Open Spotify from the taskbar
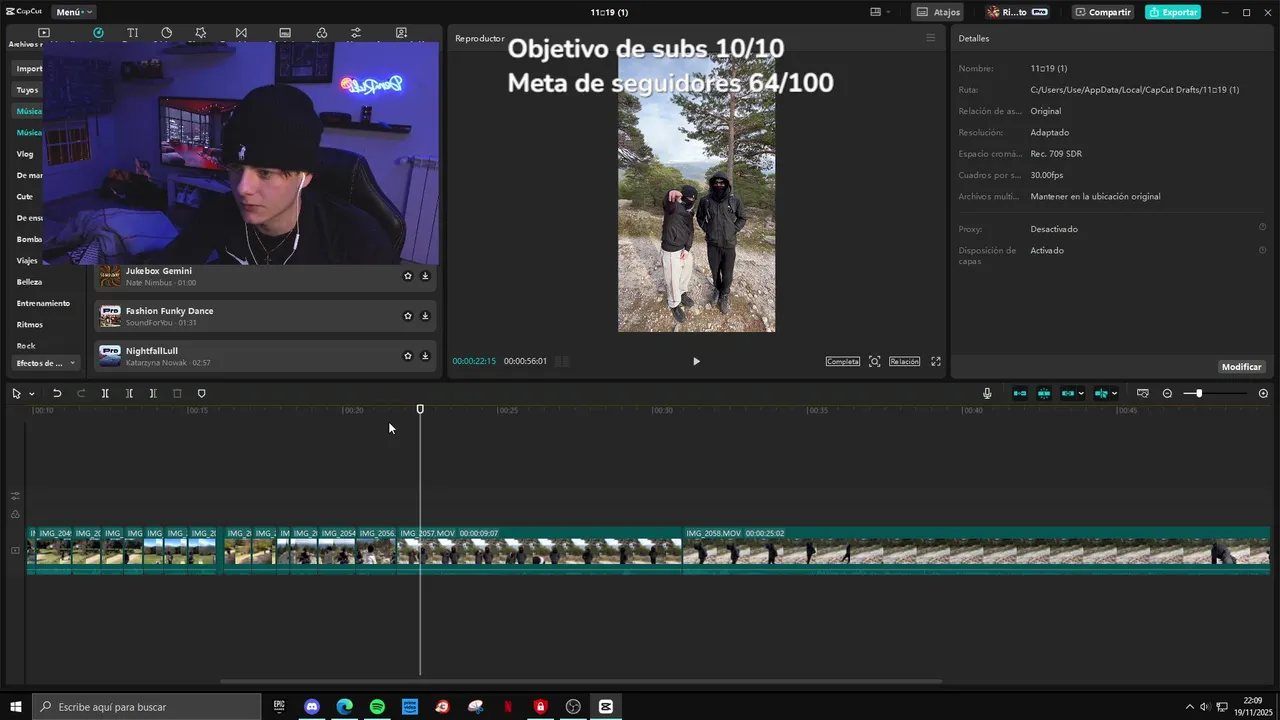 (377, 707)
